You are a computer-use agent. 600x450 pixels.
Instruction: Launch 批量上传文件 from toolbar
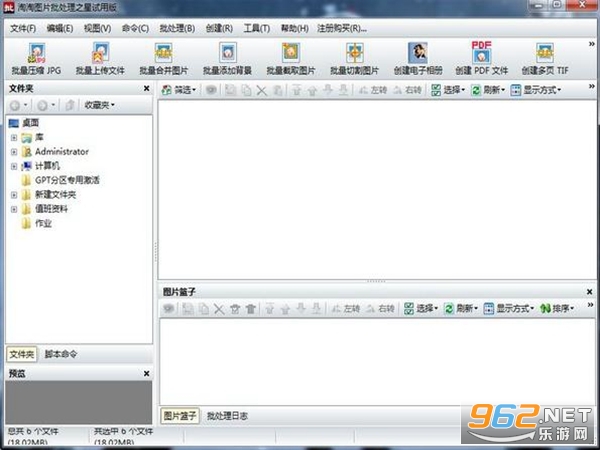pyautogui.click(x=100, y=59)
